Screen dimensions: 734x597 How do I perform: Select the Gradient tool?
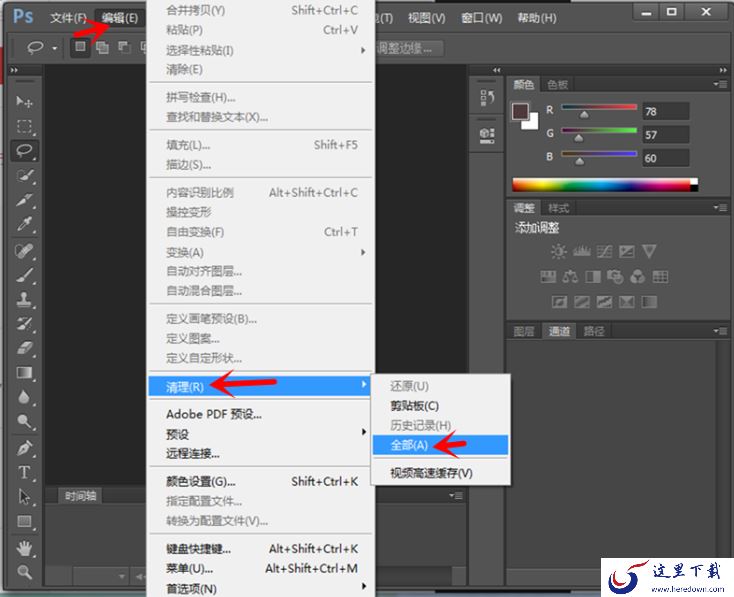point(24,373)
